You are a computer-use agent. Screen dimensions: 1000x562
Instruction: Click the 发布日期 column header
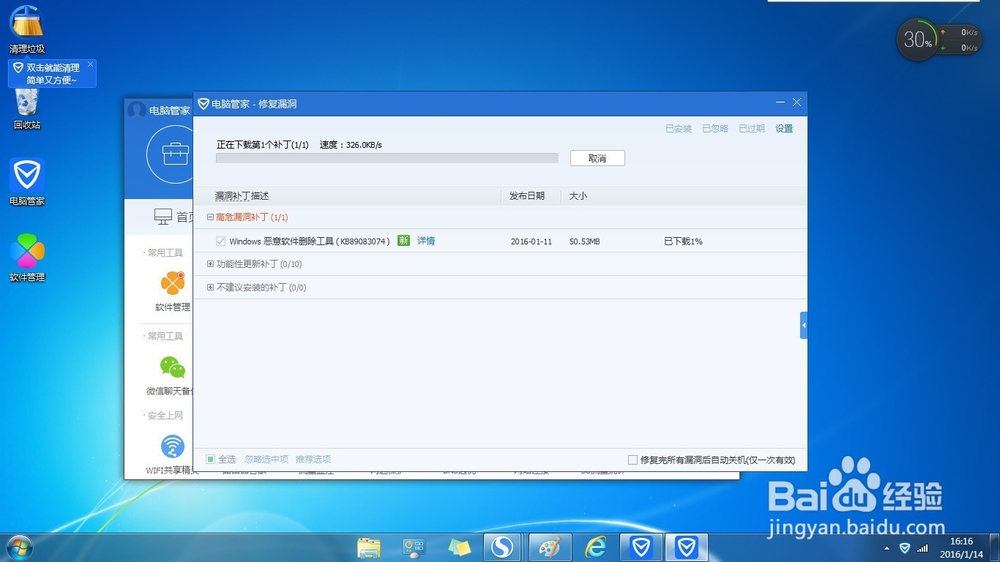point(527,196)
